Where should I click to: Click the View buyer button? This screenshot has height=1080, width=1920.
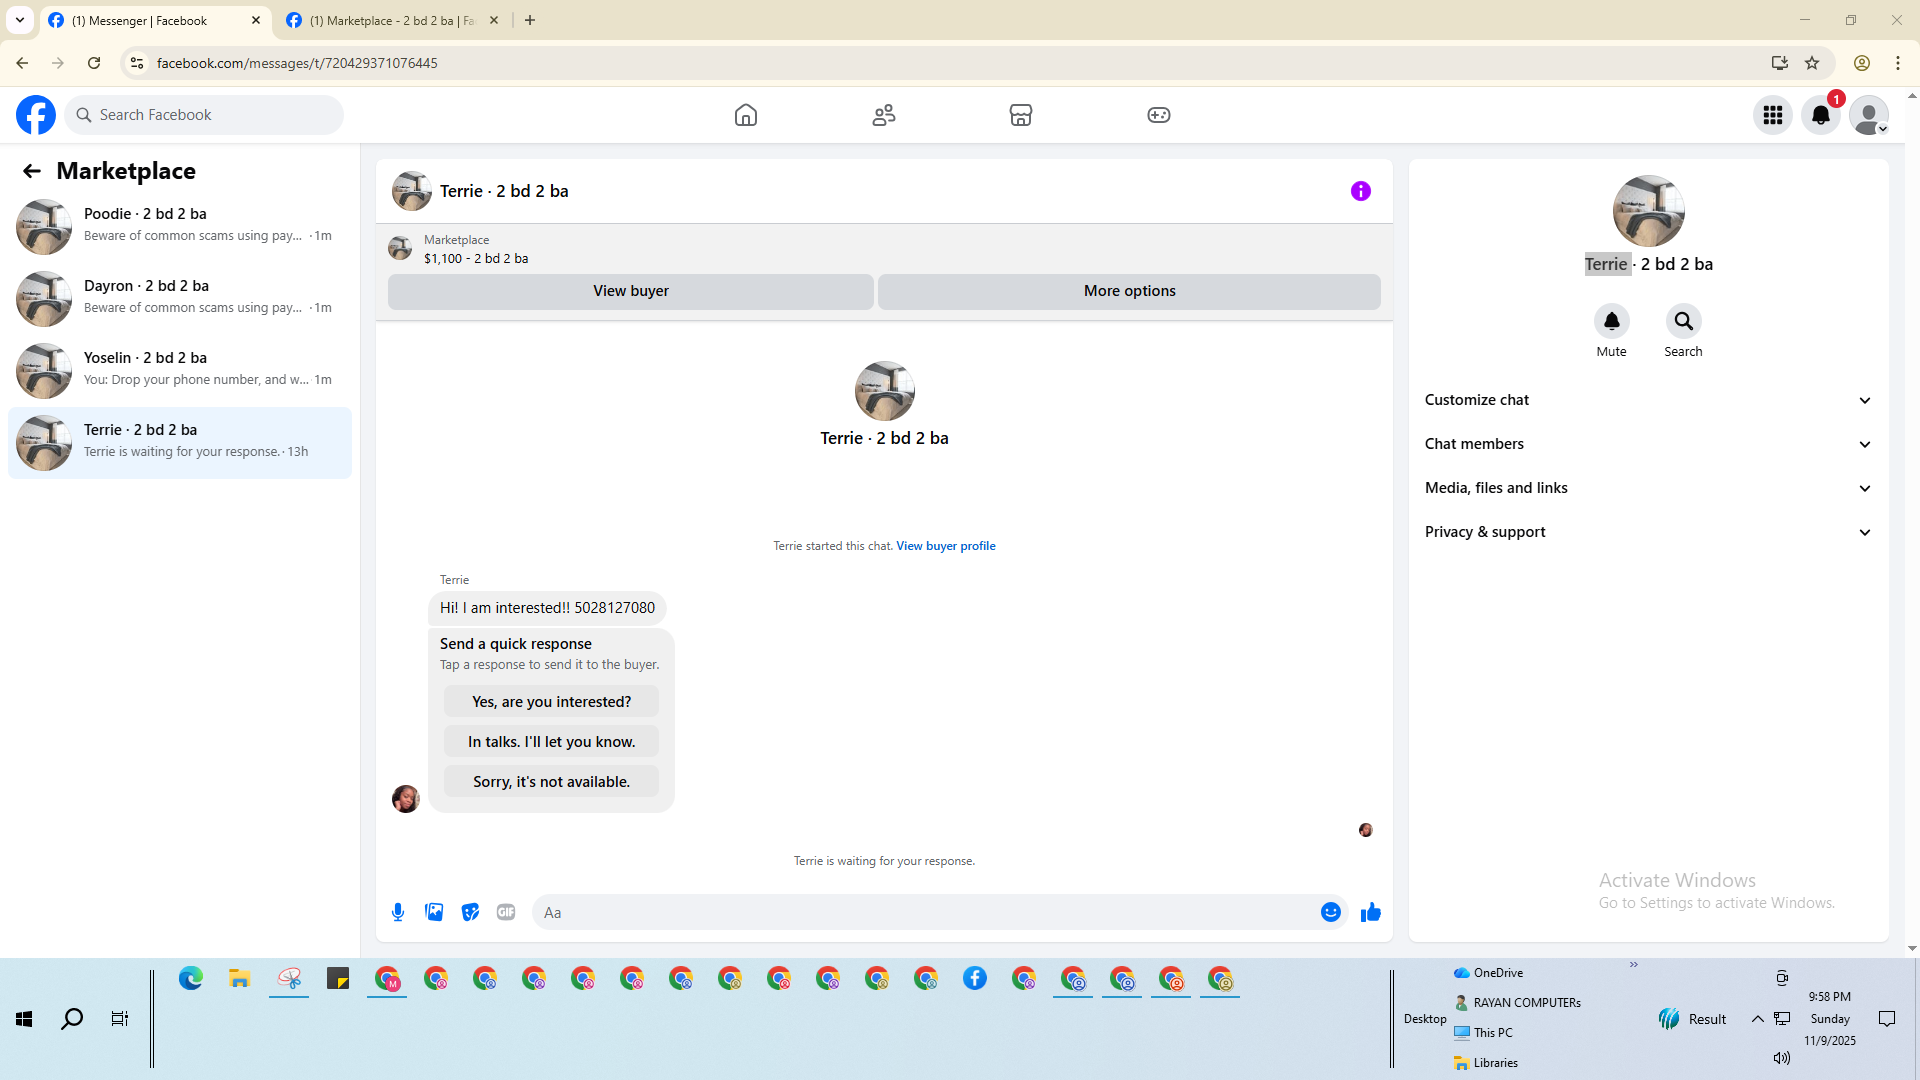point(631,291)
